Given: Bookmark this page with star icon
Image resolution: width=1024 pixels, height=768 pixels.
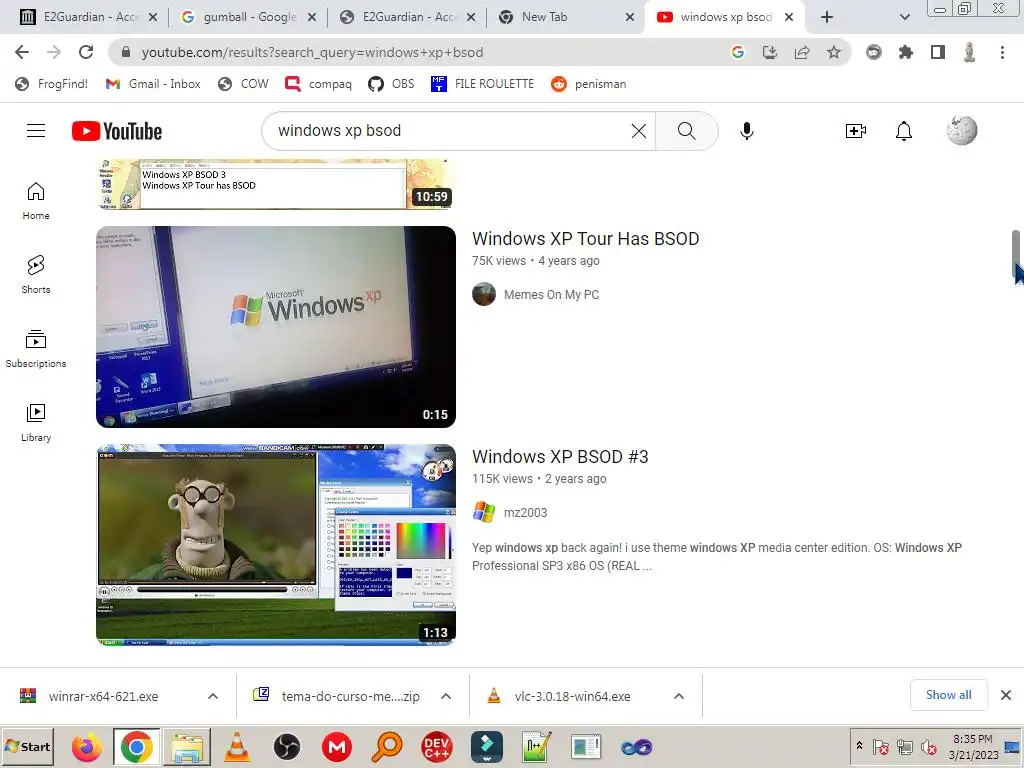Looking at the screenshot, I should pyautogui.click(x=834, y=52).
